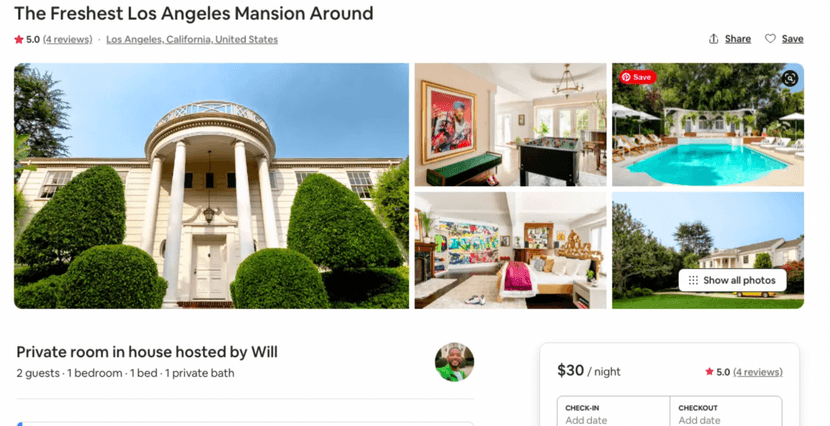Open host Will's profile avatar
The image size is (830, 426).
point(454,362)
